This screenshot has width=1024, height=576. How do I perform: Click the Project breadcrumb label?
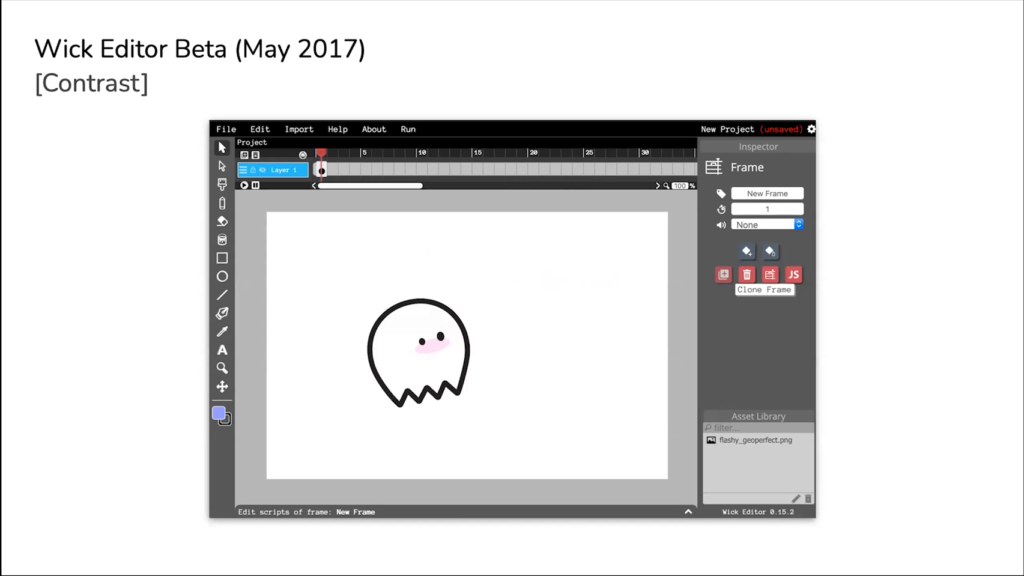pyautogui.click(x=252, y=142)
